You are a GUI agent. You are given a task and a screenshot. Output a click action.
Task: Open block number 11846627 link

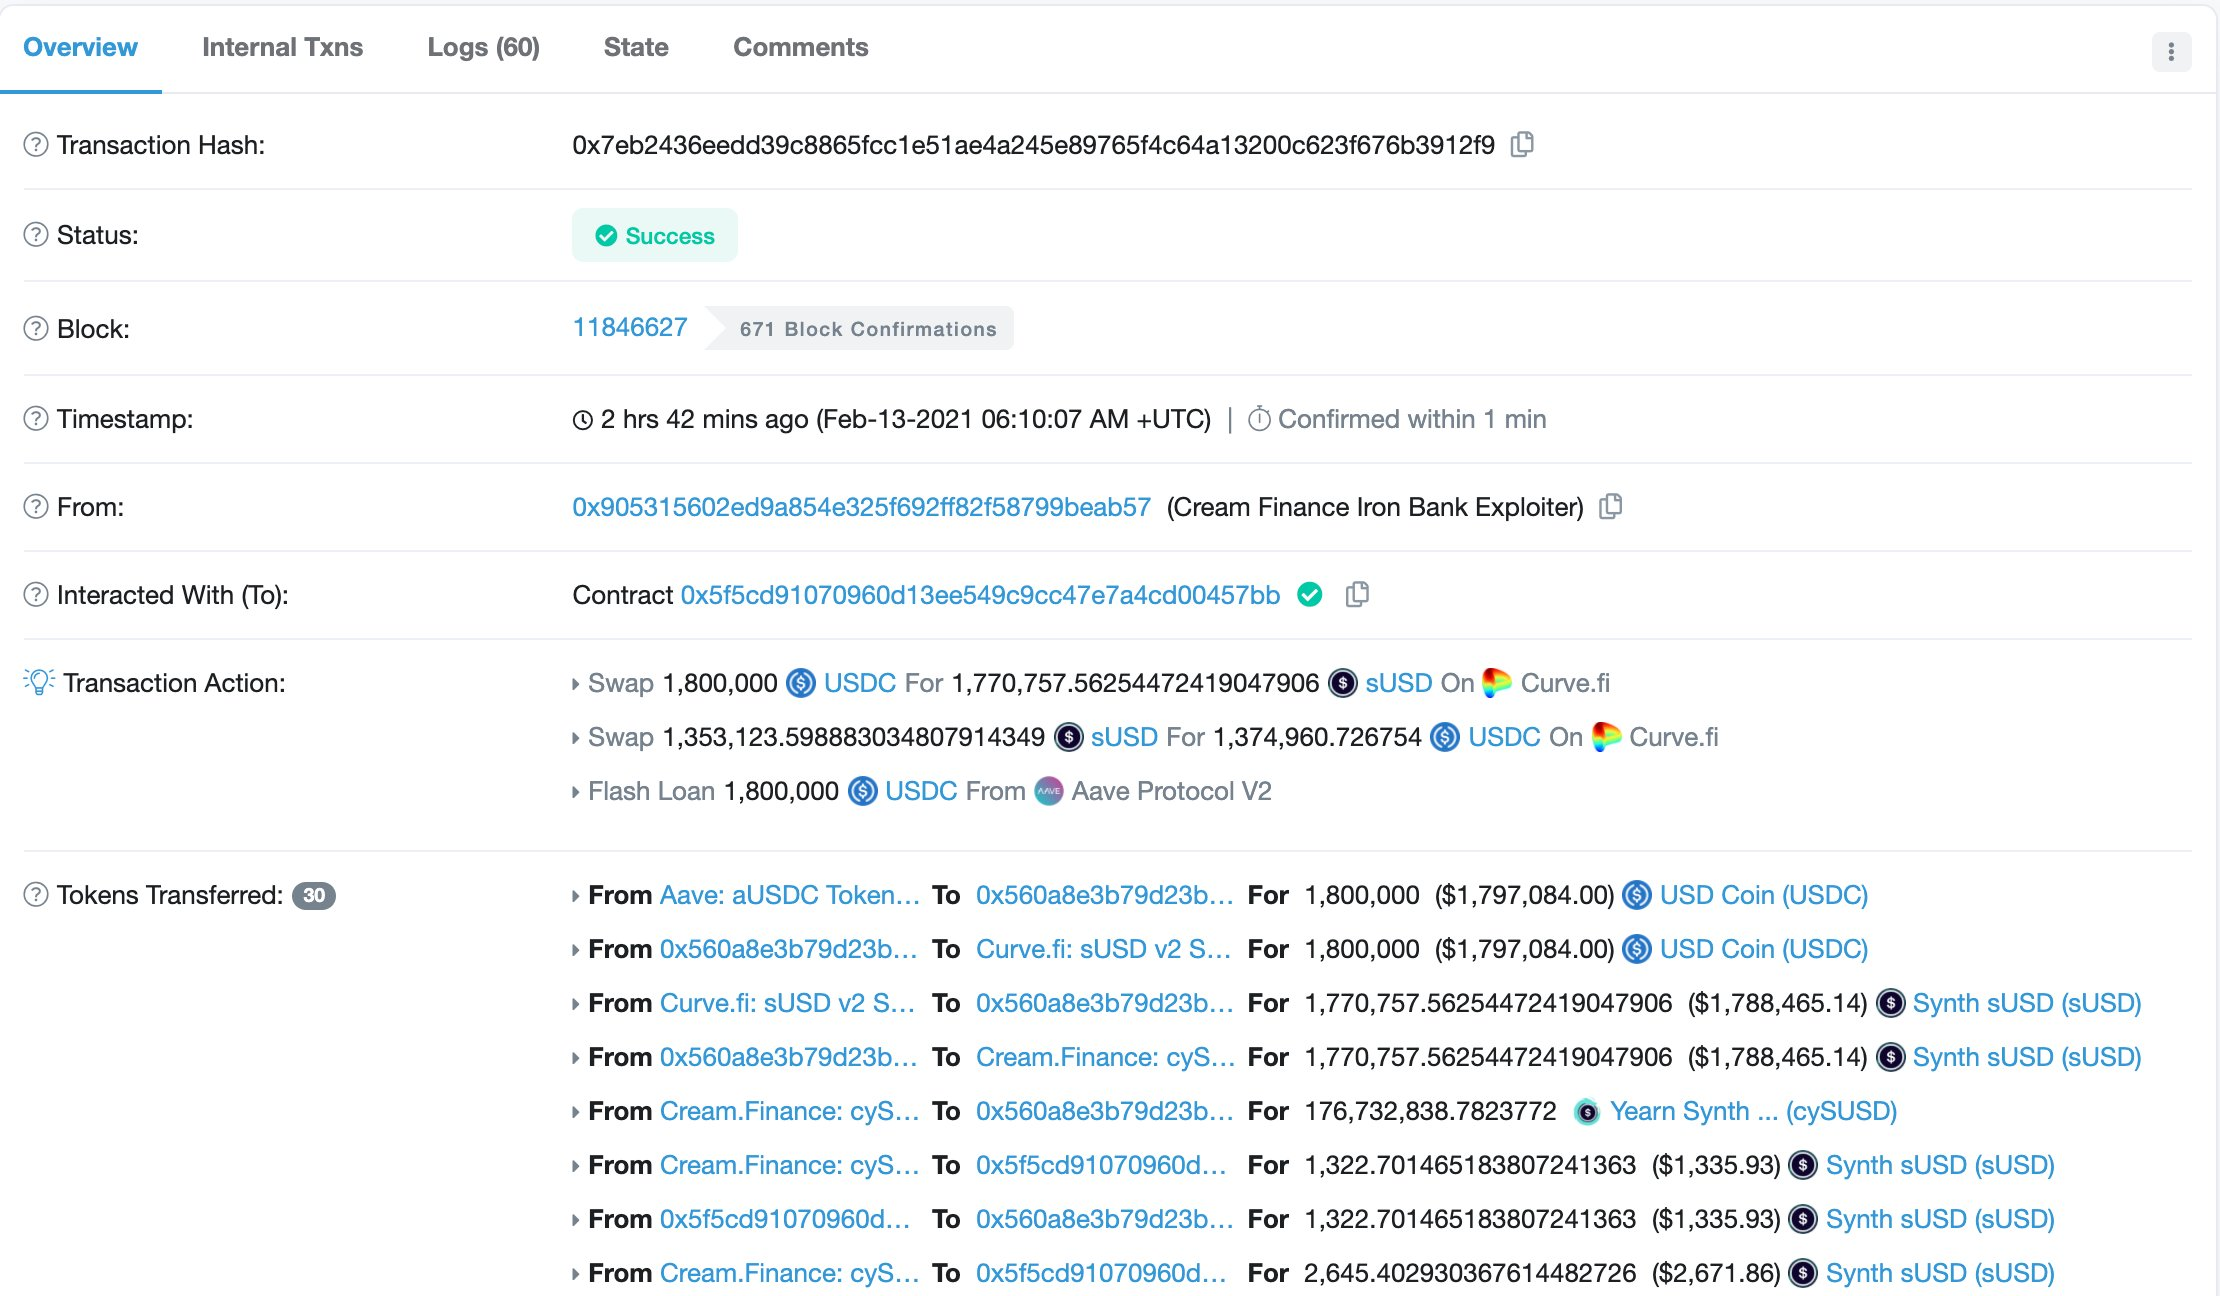(629, 328)
